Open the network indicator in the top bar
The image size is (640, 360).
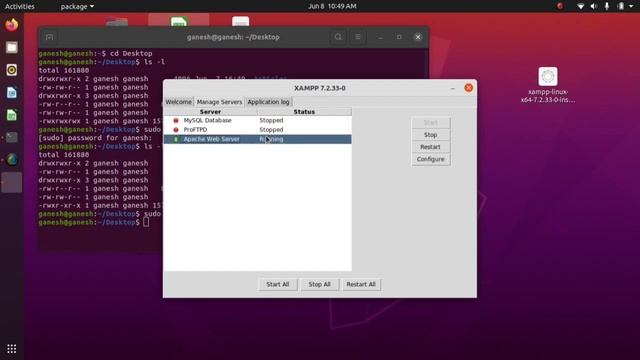point(580,6)
